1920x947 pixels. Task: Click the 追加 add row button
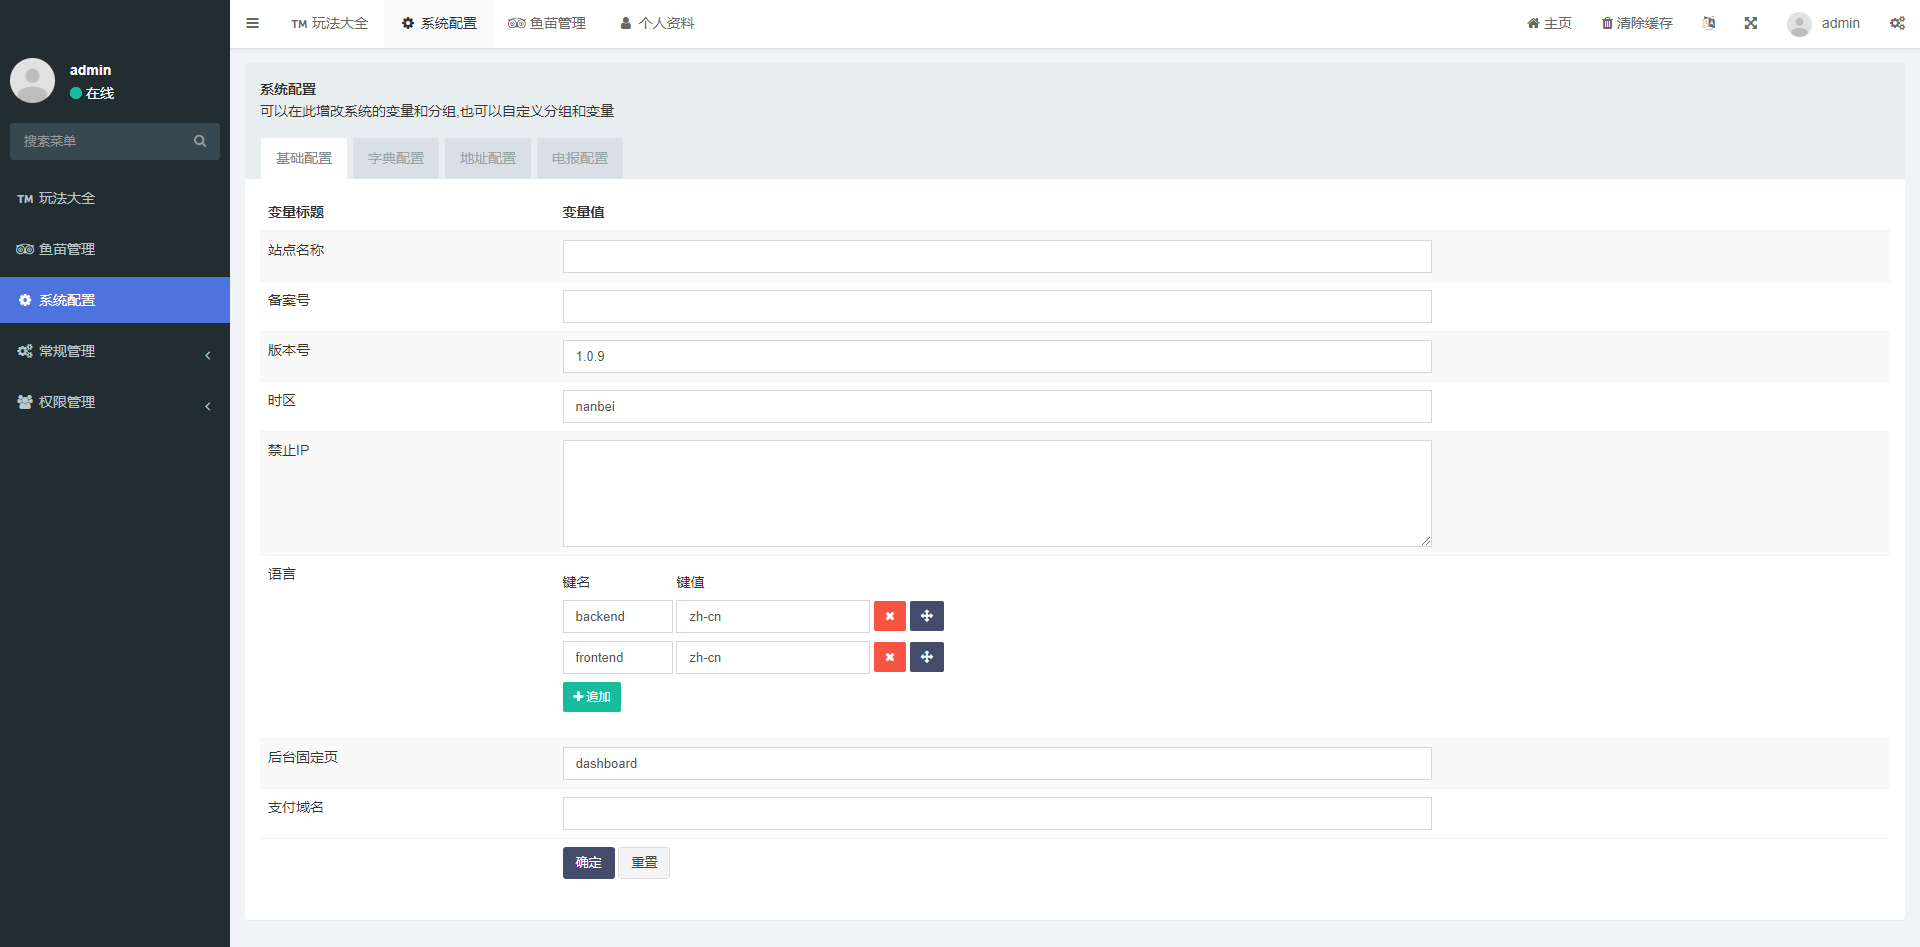(591, 697)
